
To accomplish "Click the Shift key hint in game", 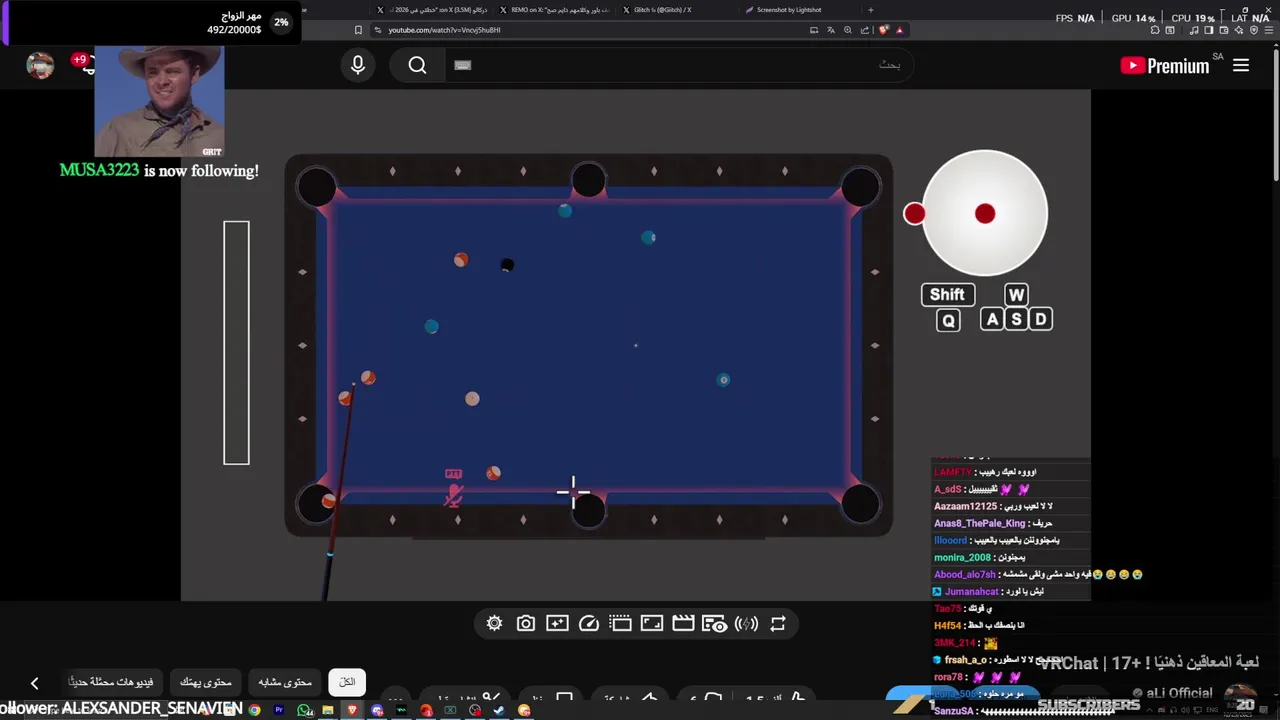I will coord(947,294).
